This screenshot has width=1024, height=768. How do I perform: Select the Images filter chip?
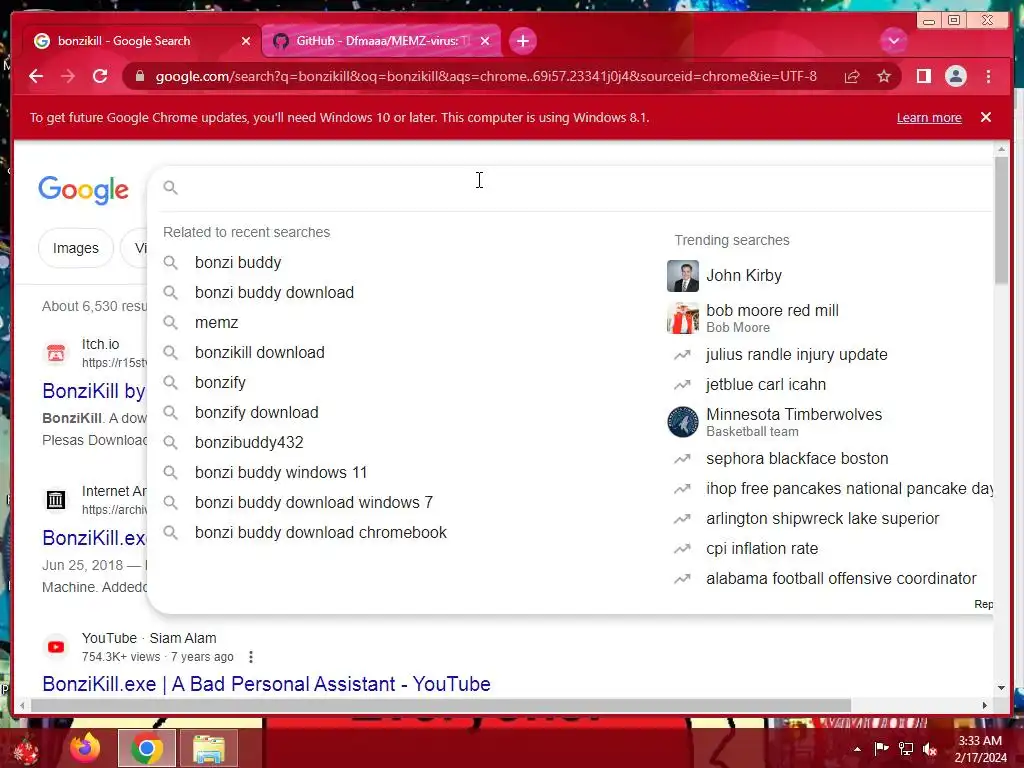[x=76, y=248]
